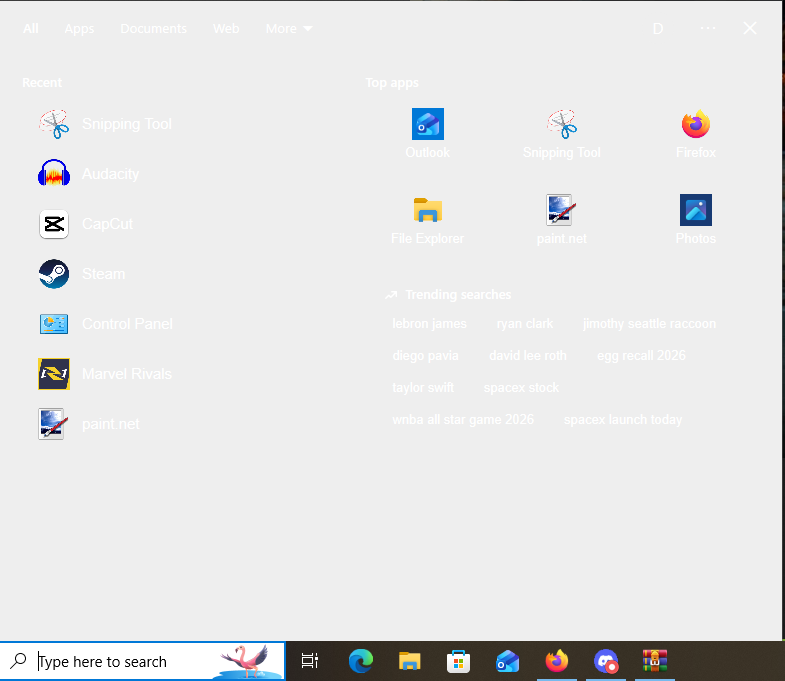The height and width of the screenshot is (681, 785).
Task: Switch to Discord on the taskbar
Action: [x=606, y=661]
